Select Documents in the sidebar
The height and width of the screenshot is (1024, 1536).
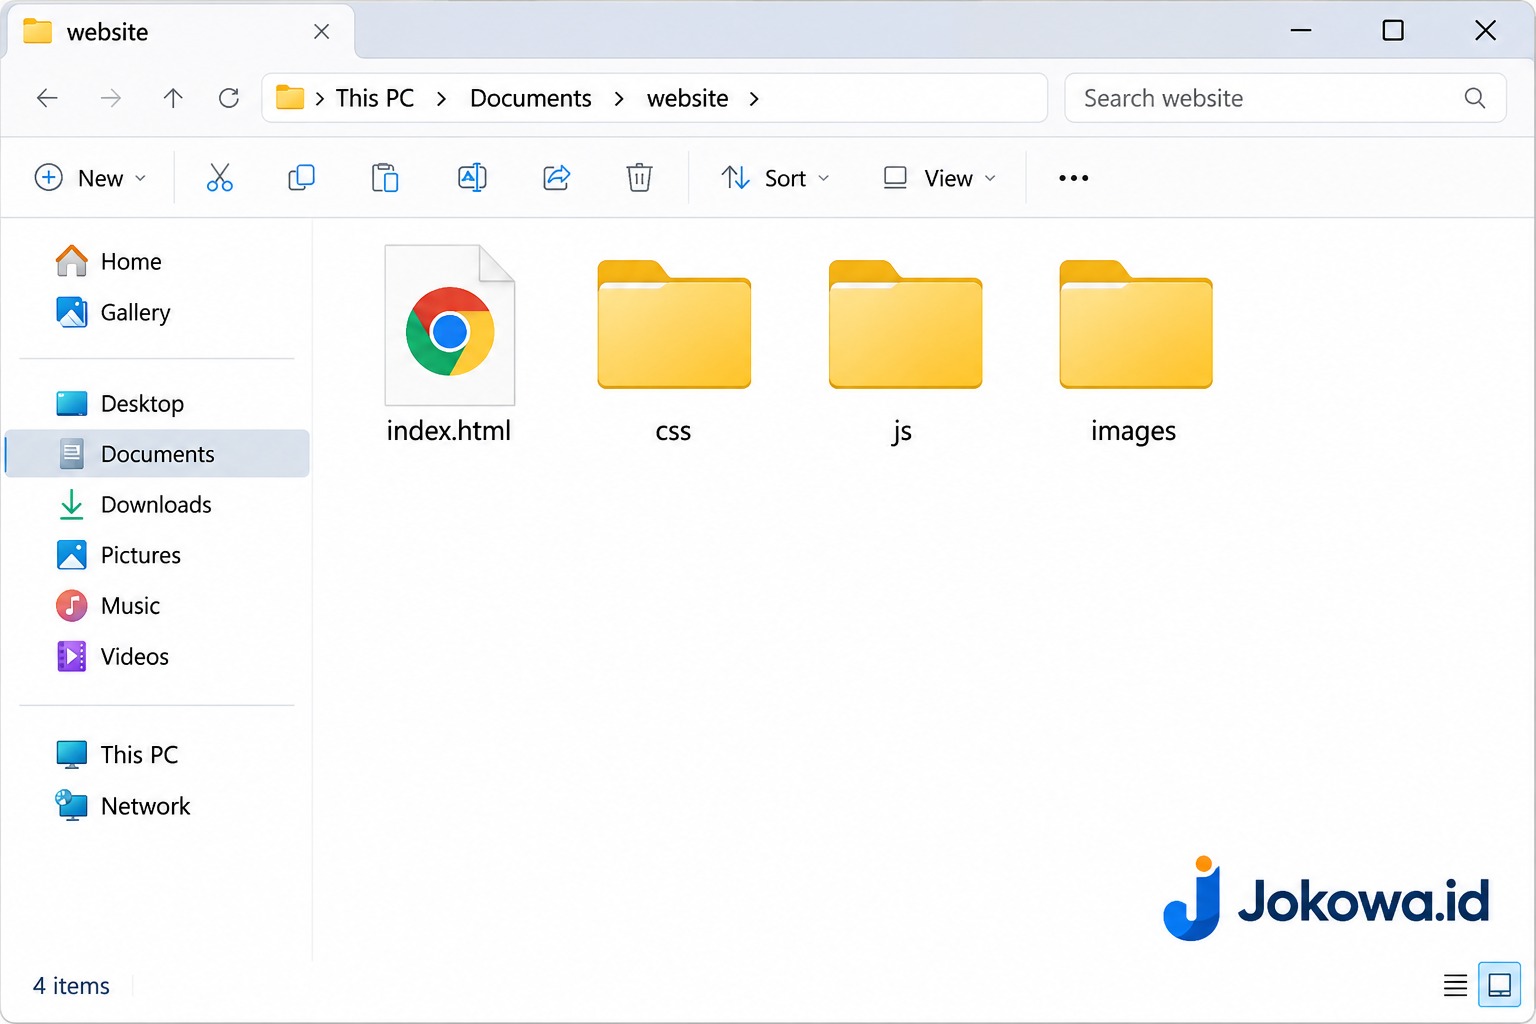(x=157, y=454)
